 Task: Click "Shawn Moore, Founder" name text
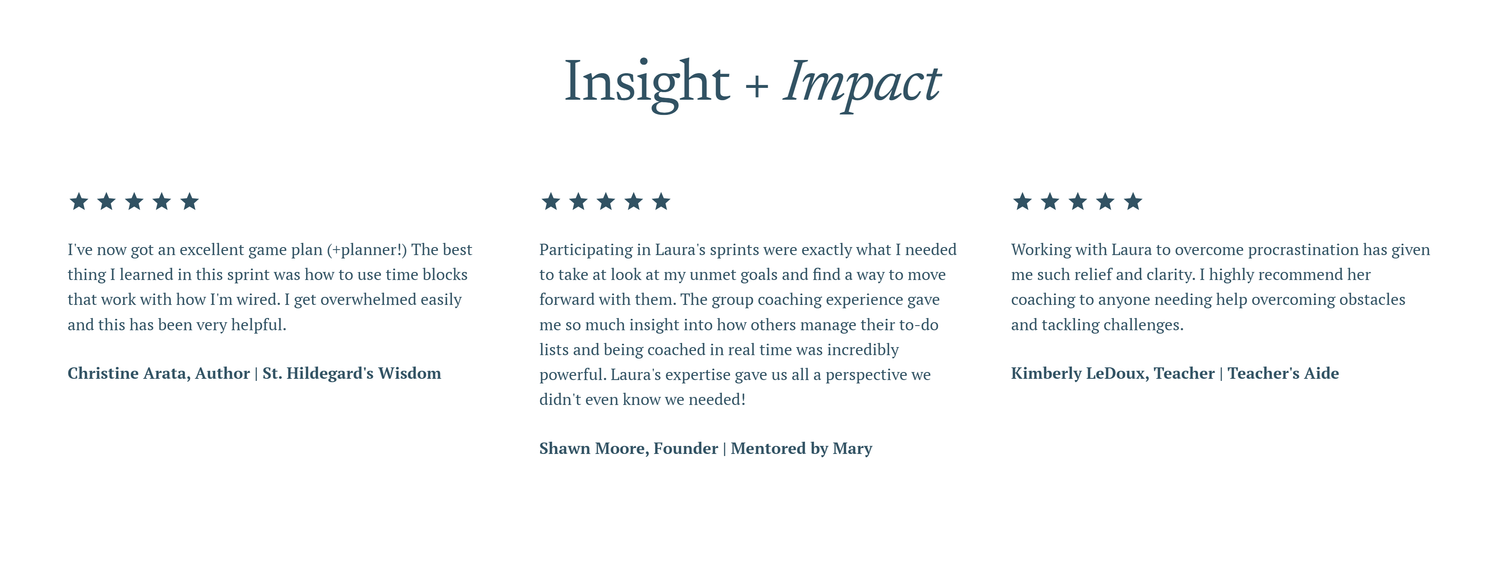pyautogui.click(x=629, y=449)
